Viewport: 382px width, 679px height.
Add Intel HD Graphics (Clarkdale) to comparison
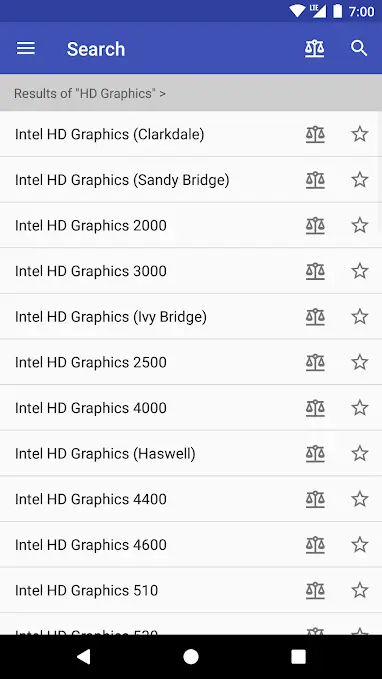point(315,134)
